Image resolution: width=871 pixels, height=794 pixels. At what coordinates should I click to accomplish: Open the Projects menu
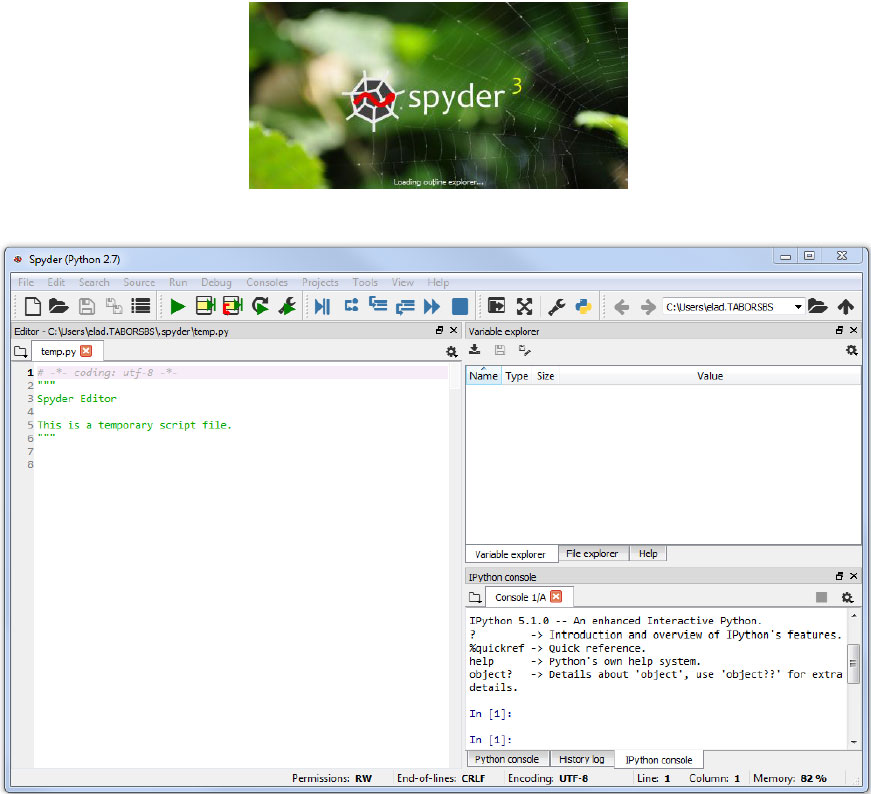coord(320,282)
